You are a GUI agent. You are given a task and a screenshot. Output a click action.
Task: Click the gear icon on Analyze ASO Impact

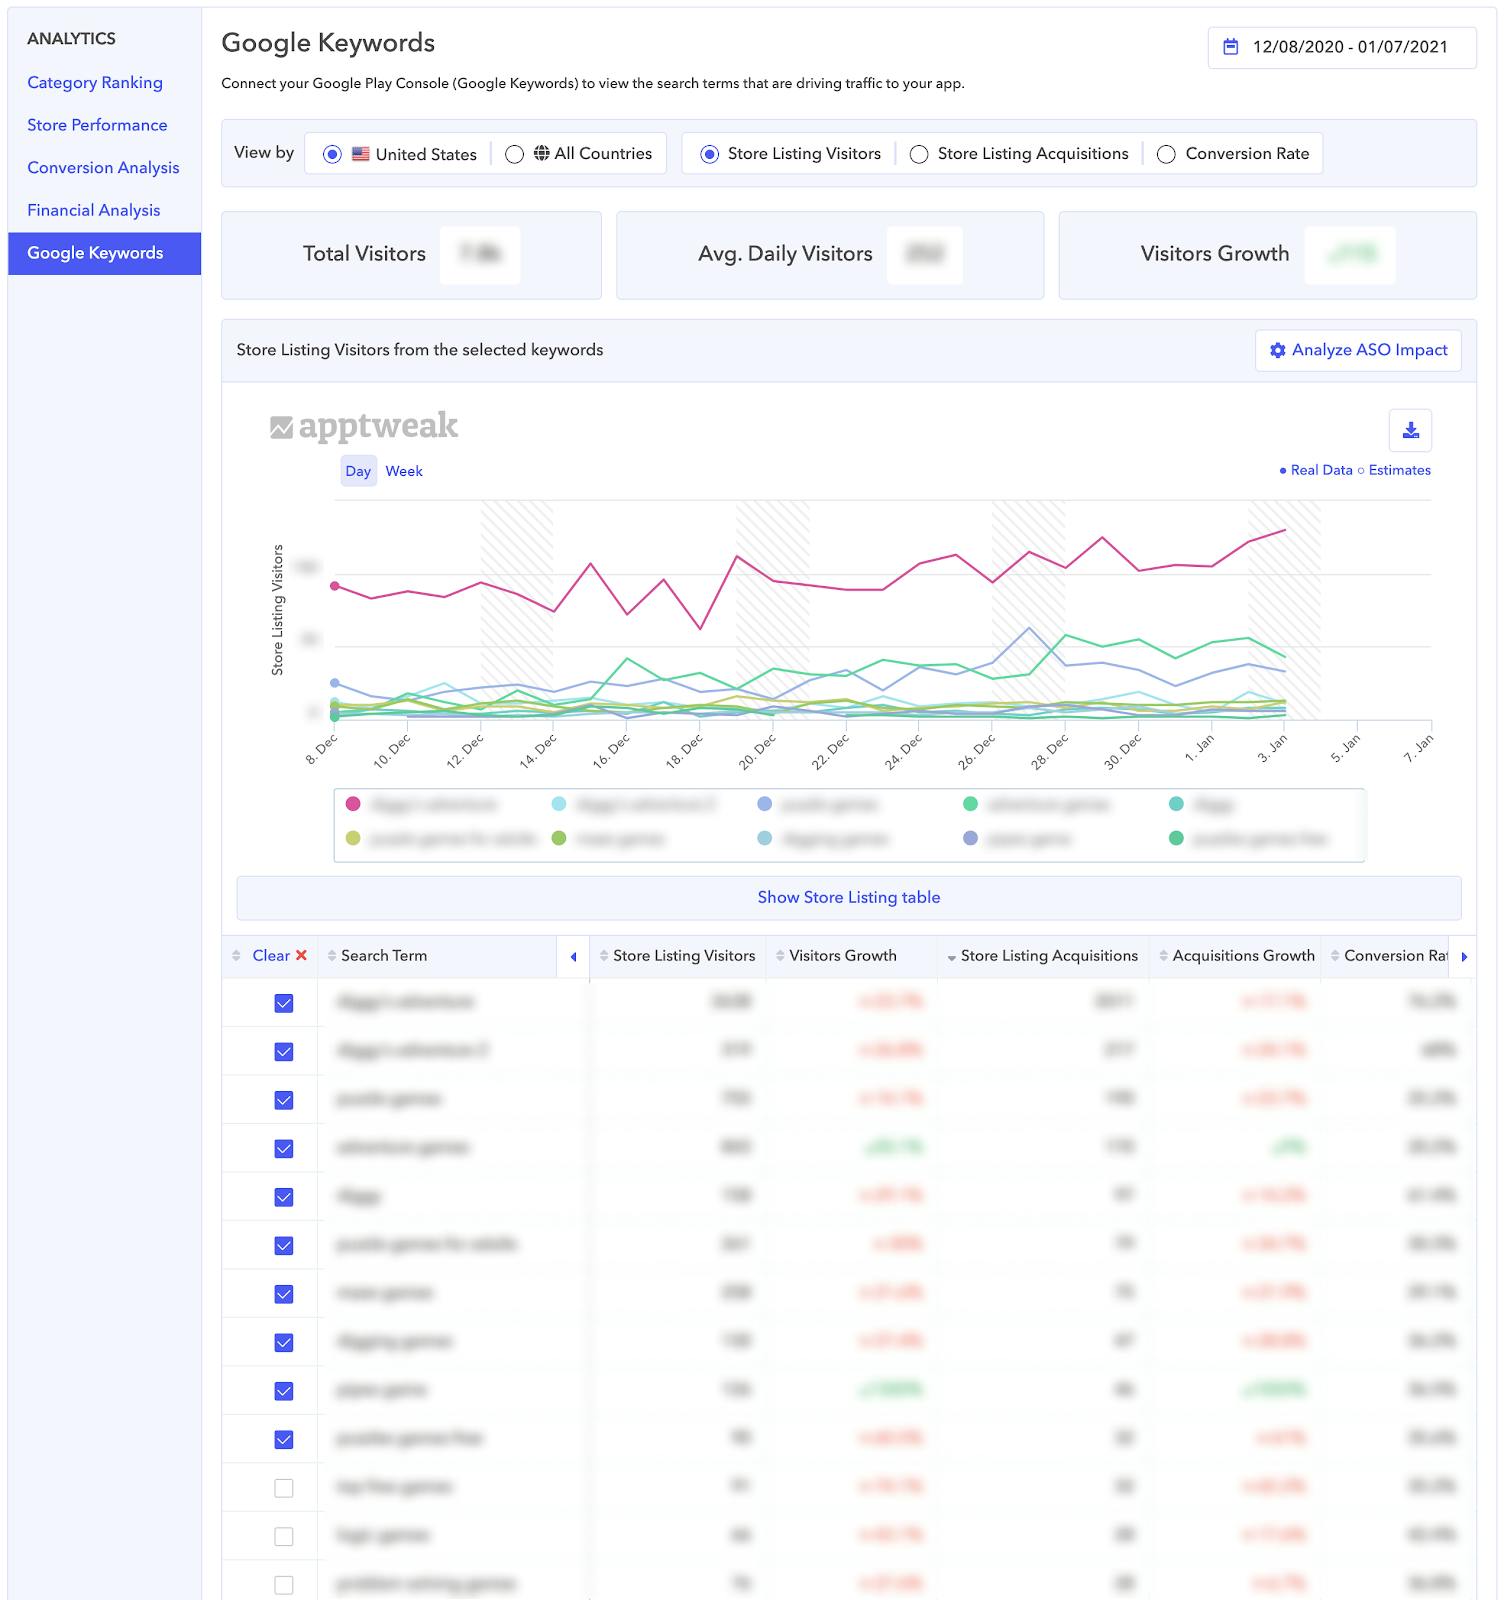1277,350
